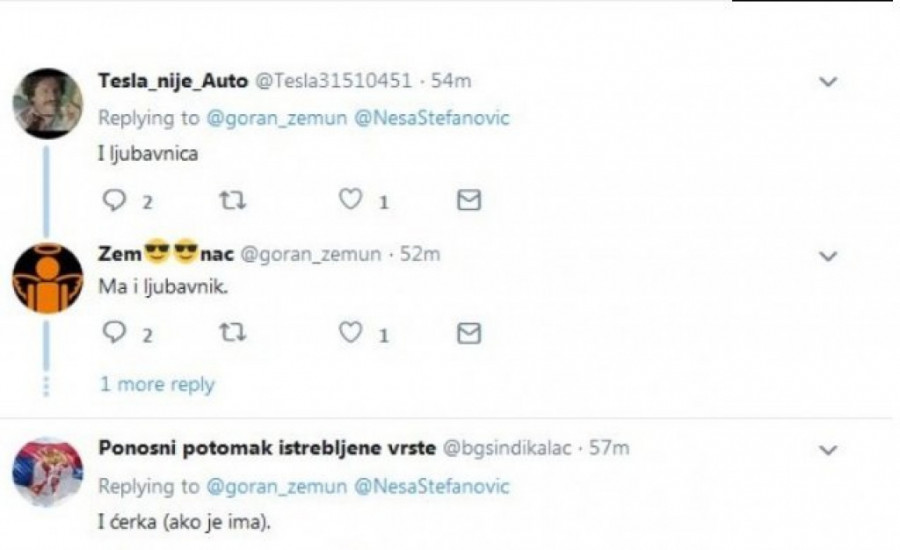Expand options menu for bgsindikalac tweet

[x=828, y=451]
